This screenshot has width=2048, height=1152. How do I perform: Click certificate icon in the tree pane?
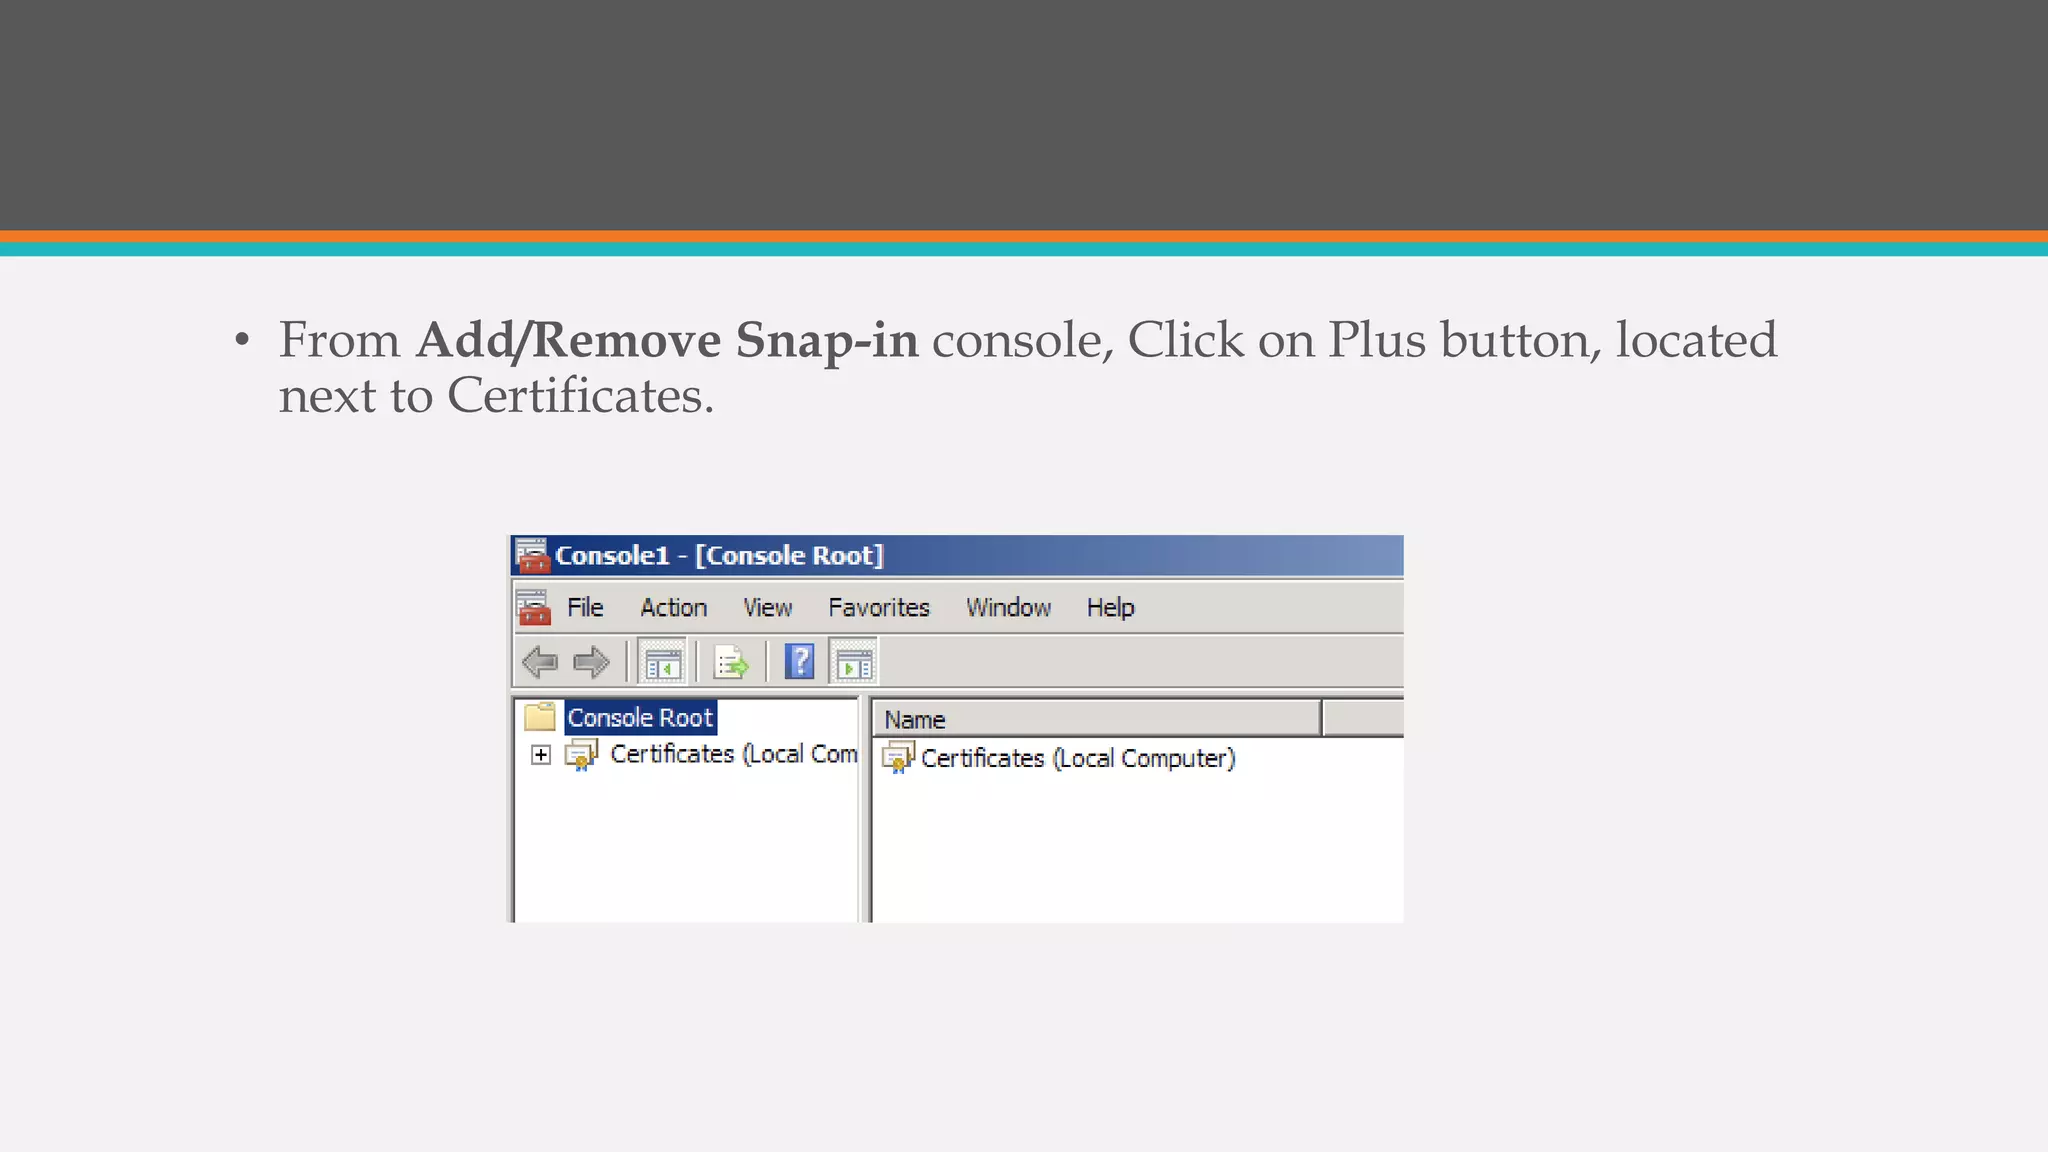(582, 755)
